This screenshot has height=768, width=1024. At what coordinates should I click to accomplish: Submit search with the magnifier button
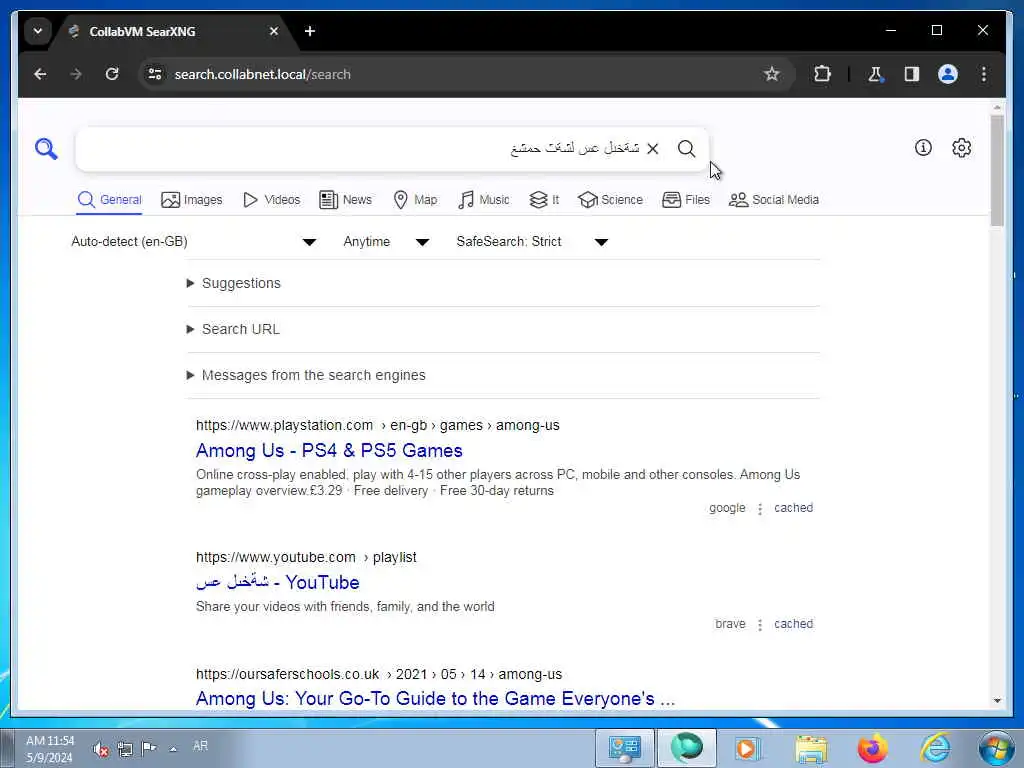click(x=686, y=149)
